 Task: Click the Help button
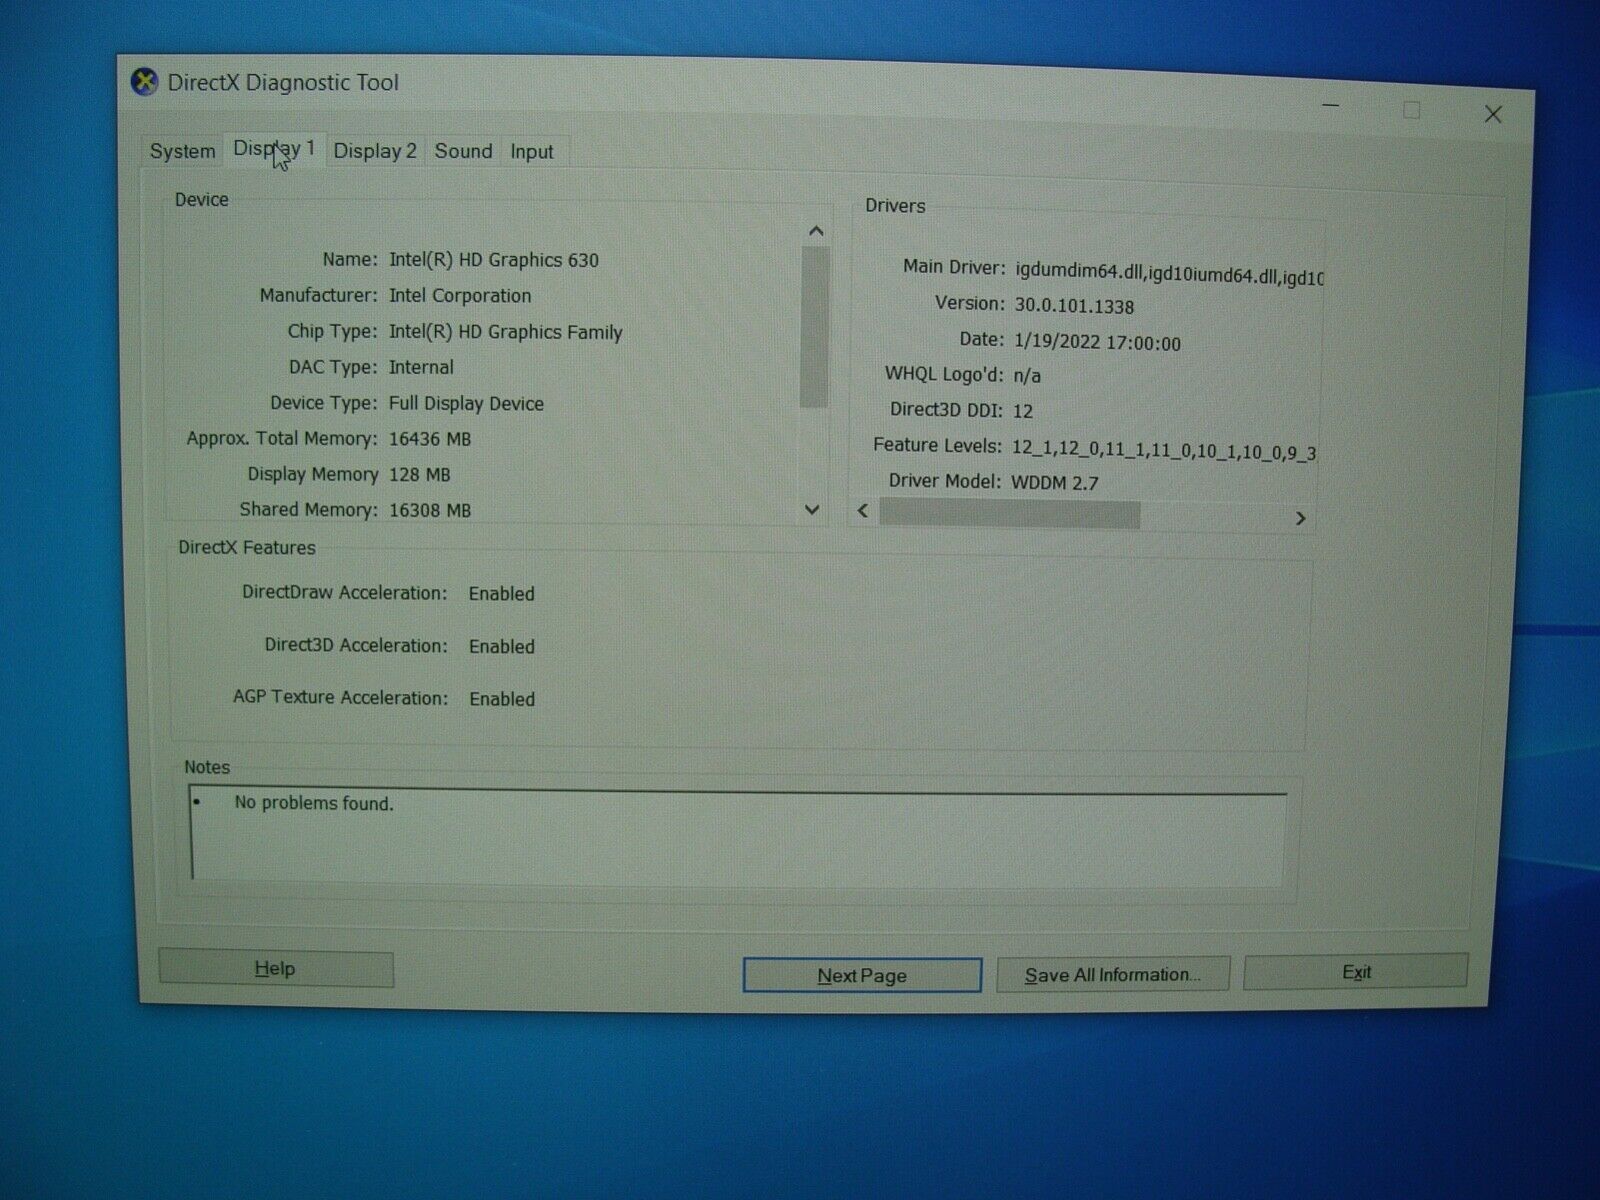pyautogui.click(x=275, y=969)
